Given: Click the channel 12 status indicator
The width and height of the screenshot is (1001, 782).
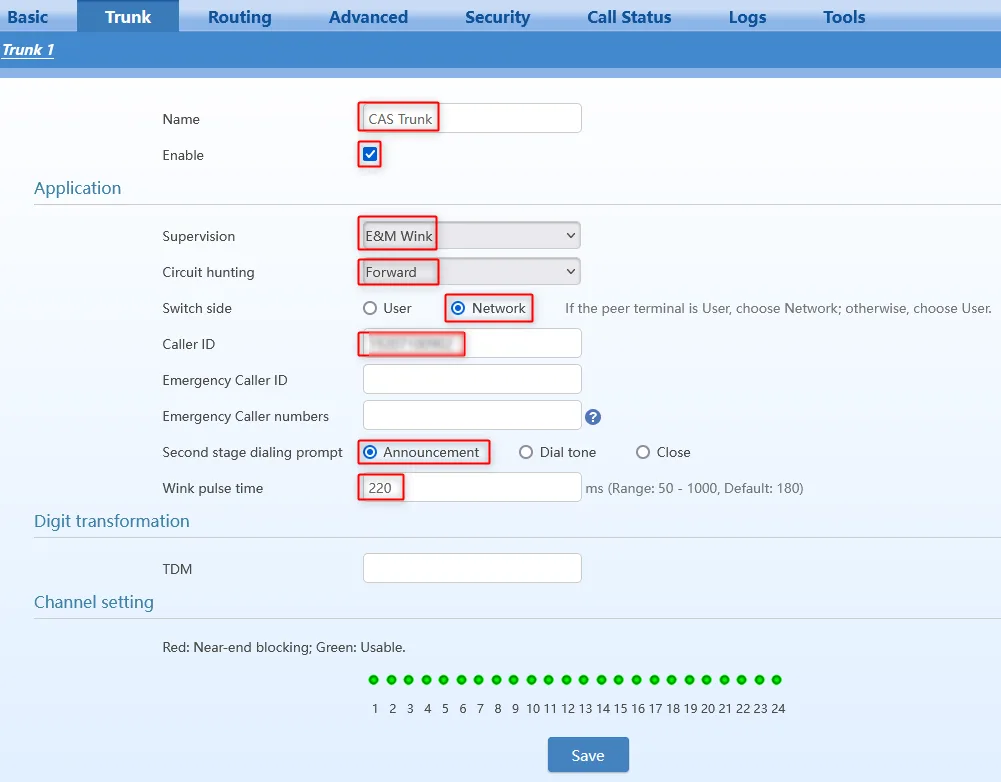Looking at the screenshot, I should (566, 680).
